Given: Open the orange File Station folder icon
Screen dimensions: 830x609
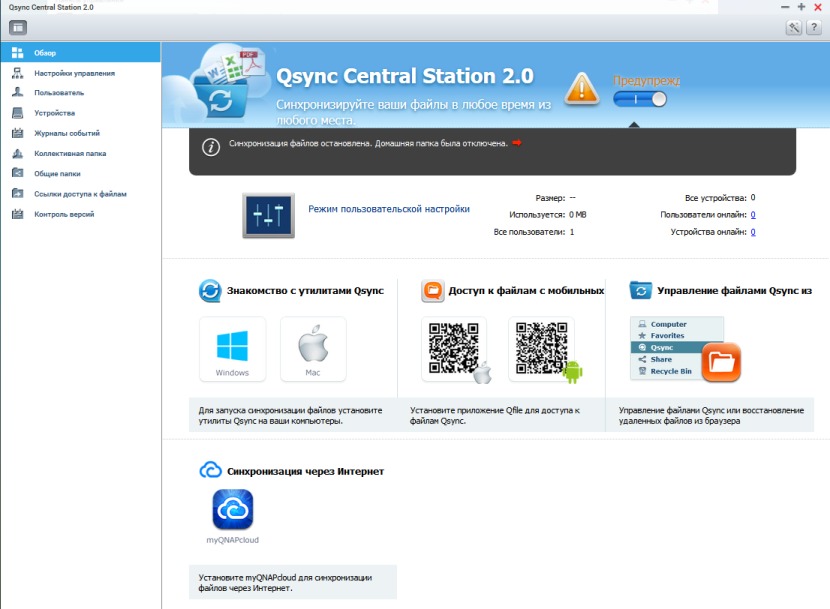Looking at the screenshot, I should pyautogui.click(x=721, y=362).
